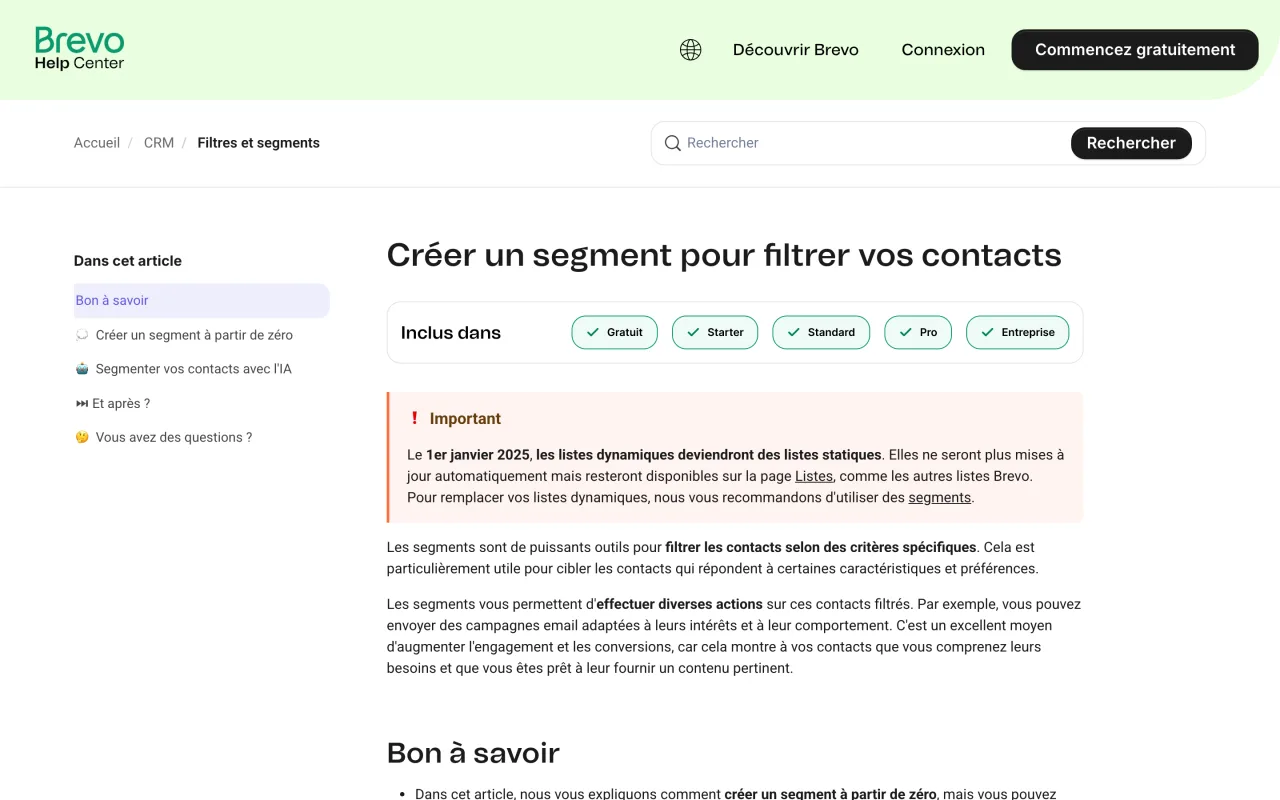Click the Pro plan badge
The width and height of the screenshot is (1280, 800).
(x=918, y=332)
